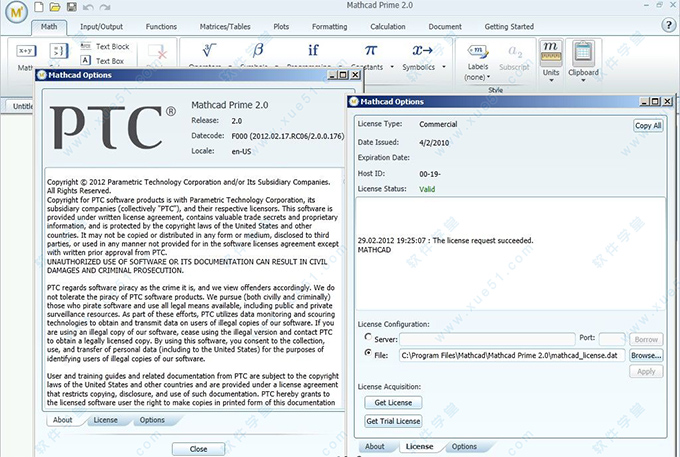Select License tab in left Options window
The height and width of the screenshot is (457, 680).
point(105,420)
